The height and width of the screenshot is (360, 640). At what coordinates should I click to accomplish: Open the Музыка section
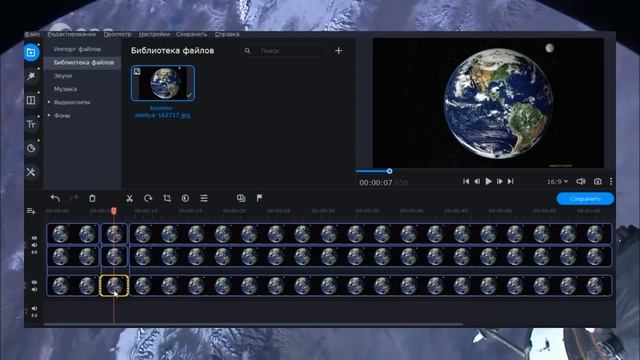pos(65,89)
